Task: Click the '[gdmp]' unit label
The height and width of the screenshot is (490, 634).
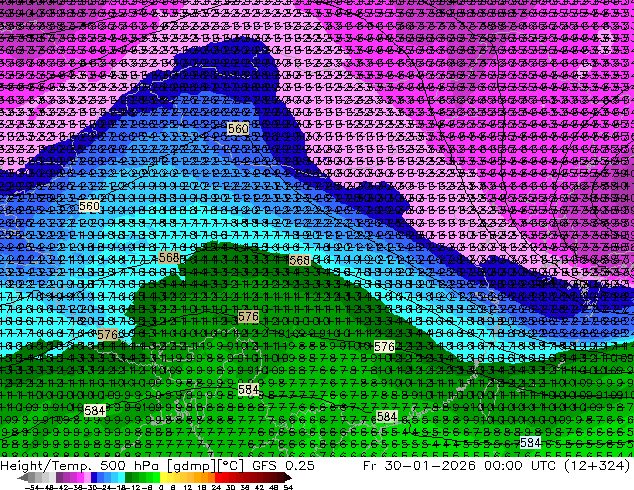Action: 190,466
